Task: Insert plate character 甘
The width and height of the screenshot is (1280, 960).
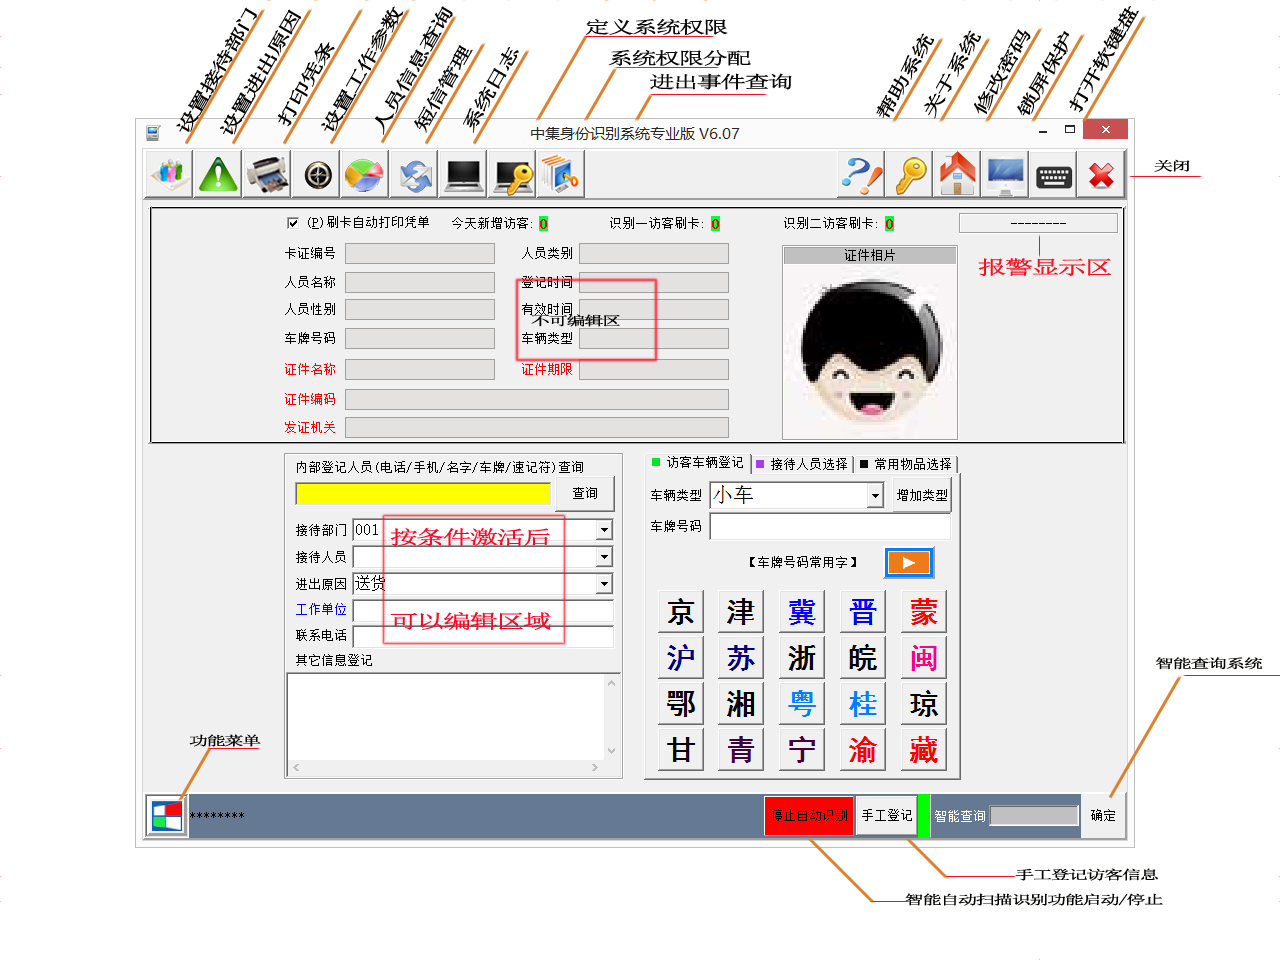Action: (681, 750)
